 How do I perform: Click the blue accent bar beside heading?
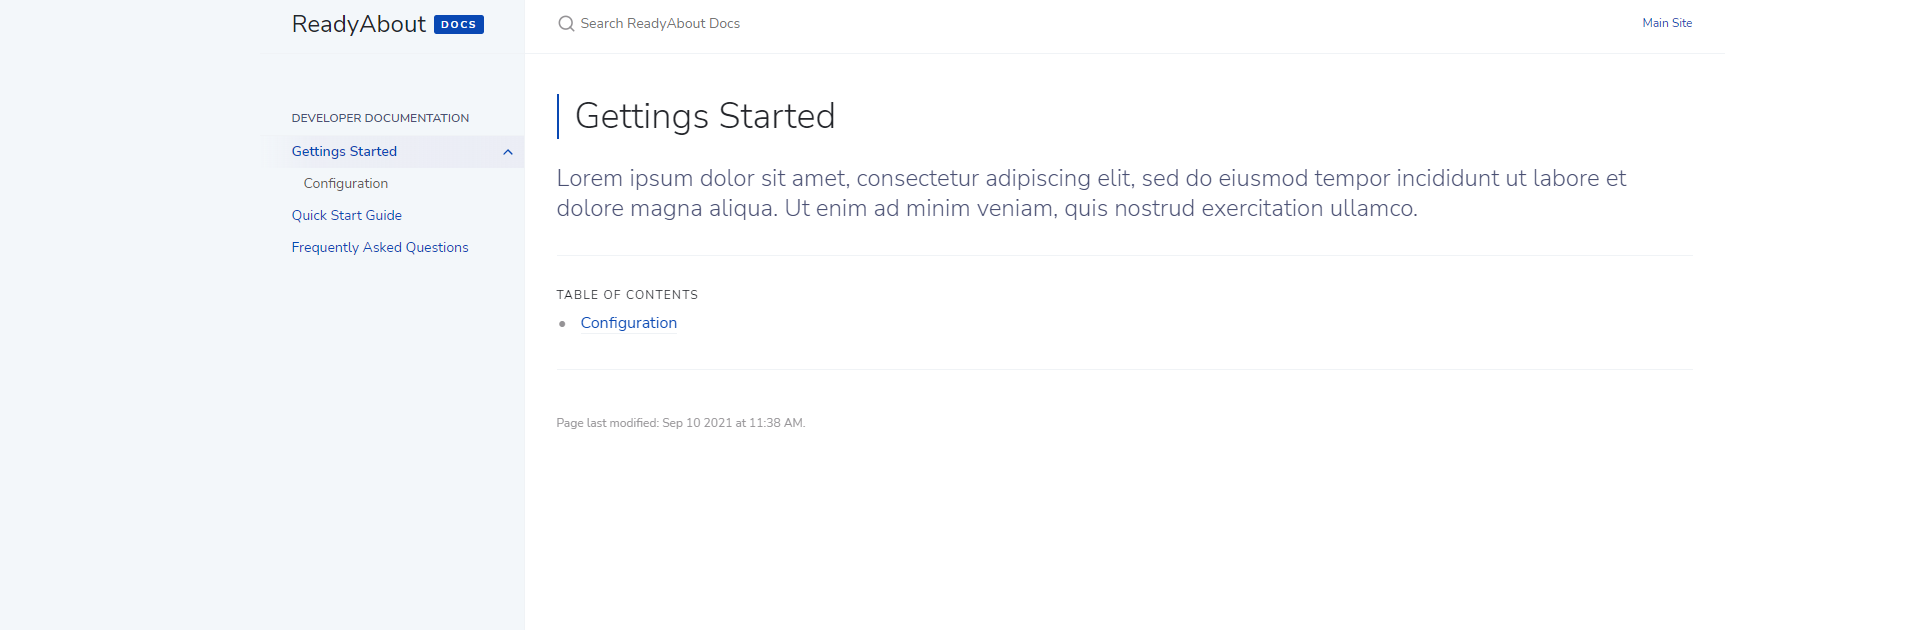(x=558, y=116)
